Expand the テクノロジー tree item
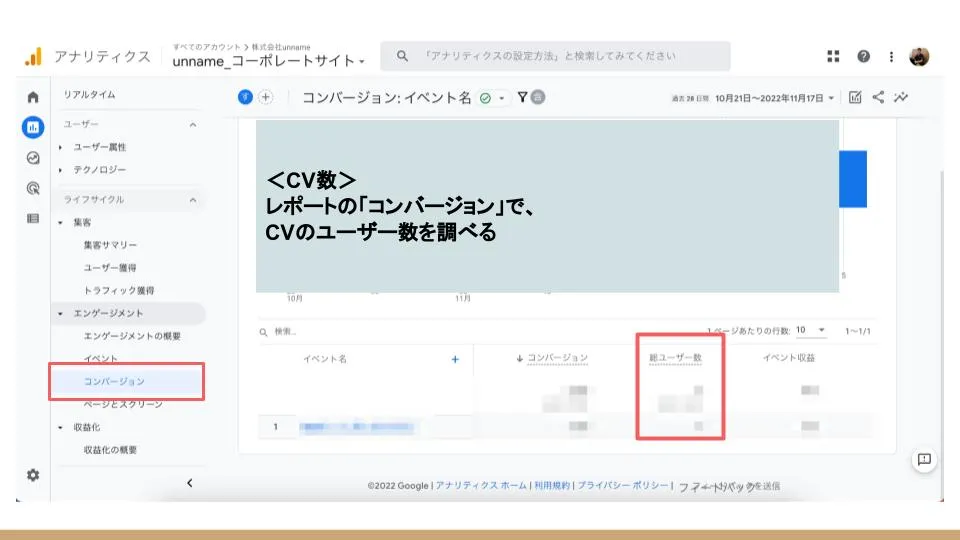The width and height of the screenshot is (960, 540). 60,170
